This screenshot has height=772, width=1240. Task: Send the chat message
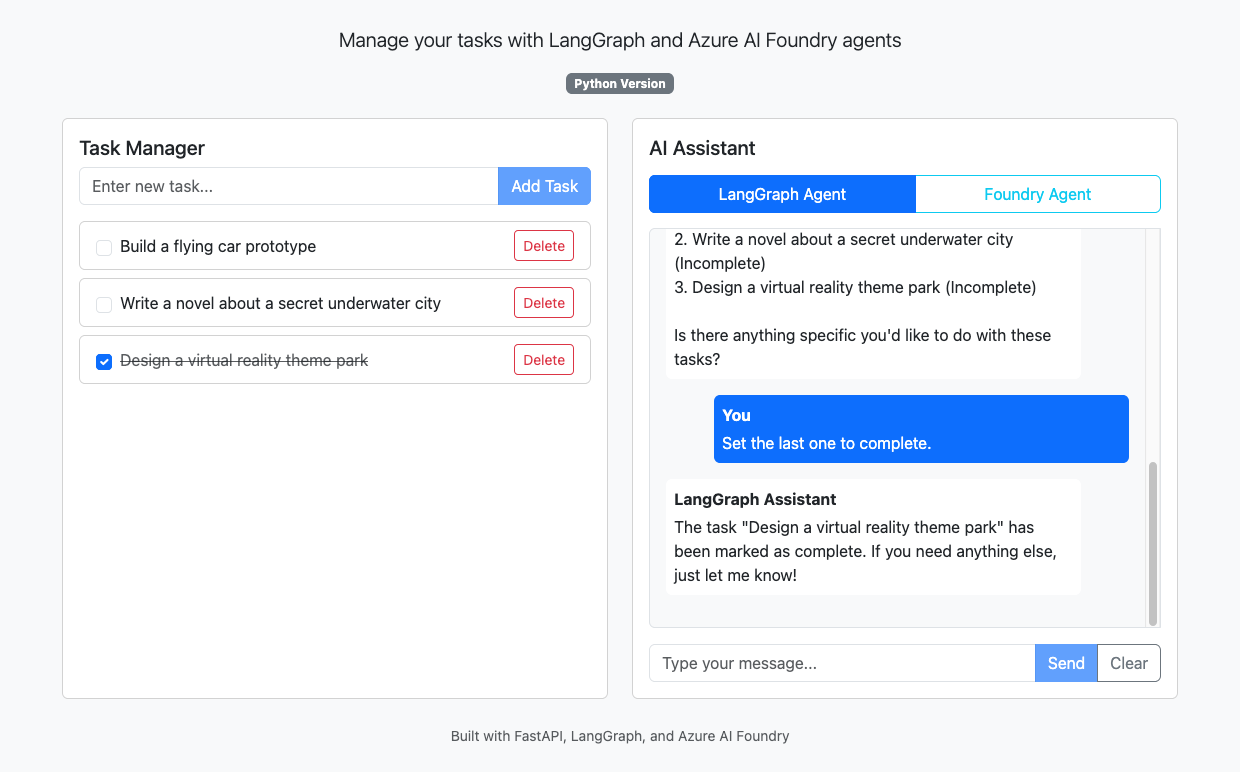1066,663
